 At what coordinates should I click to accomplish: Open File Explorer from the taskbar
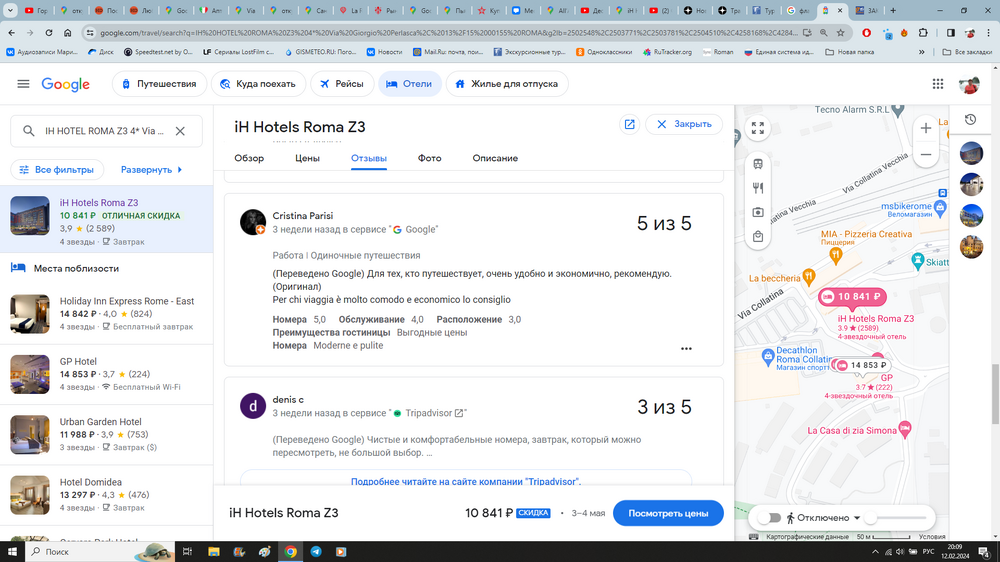click(214, 552)
